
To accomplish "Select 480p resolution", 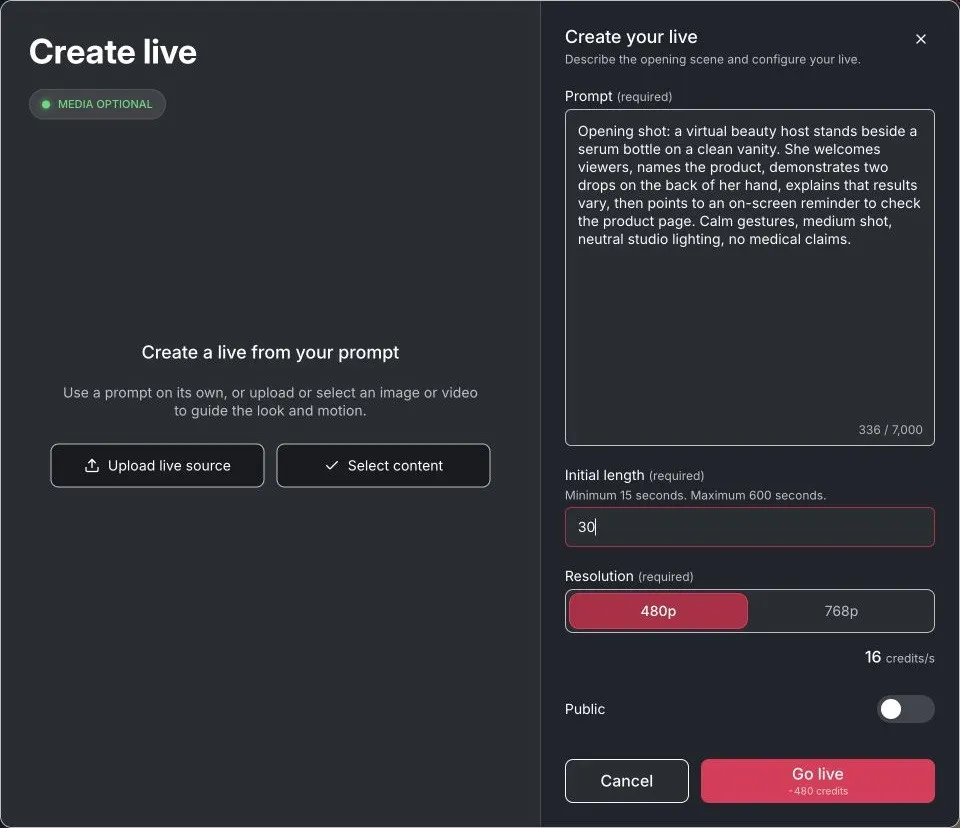I will coord(658,611).
